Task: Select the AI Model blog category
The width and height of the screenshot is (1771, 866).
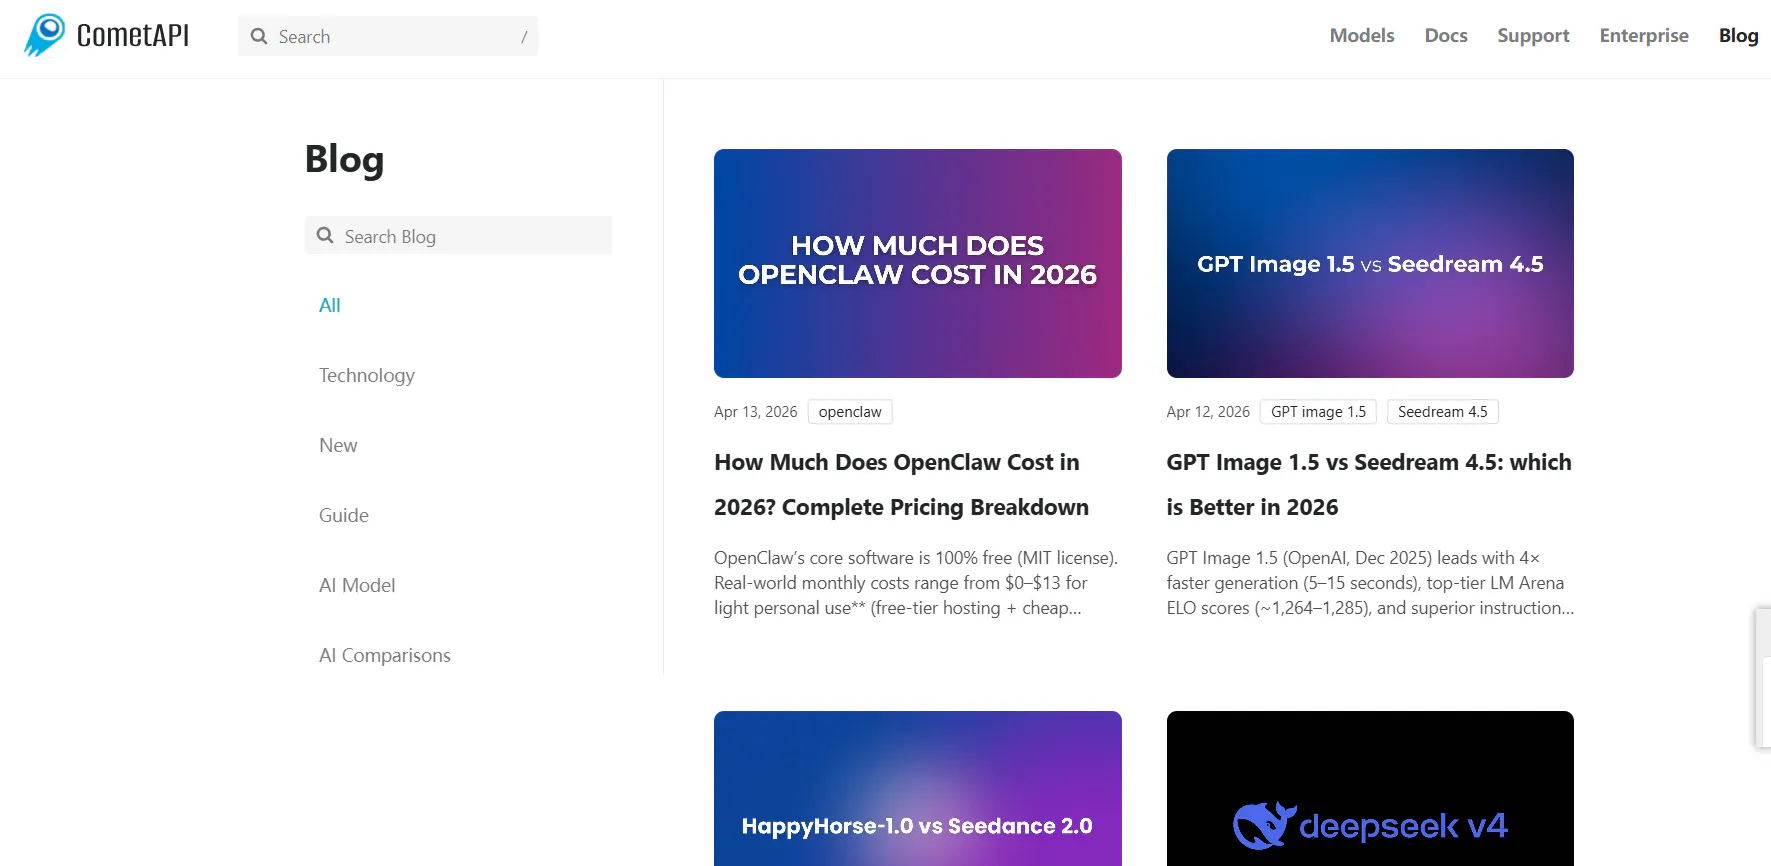Action: 357,585
